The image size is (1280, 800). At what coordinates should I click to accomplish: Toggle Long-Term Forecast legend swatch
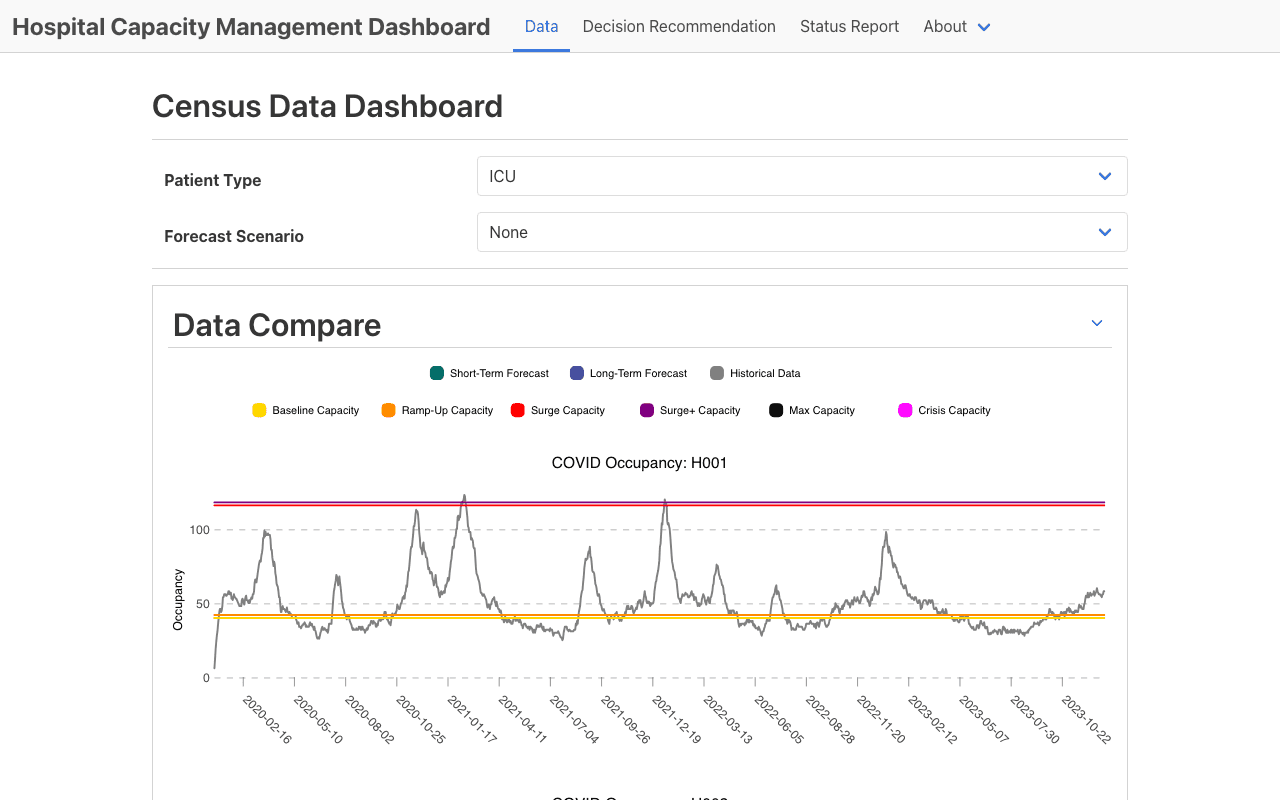pos(577,373)
